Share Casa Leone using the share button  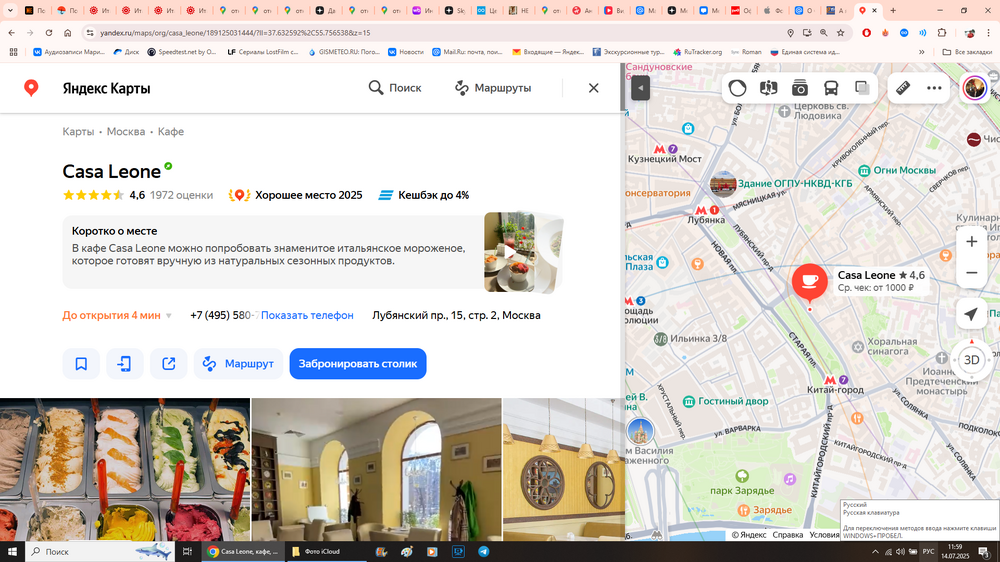168,364
